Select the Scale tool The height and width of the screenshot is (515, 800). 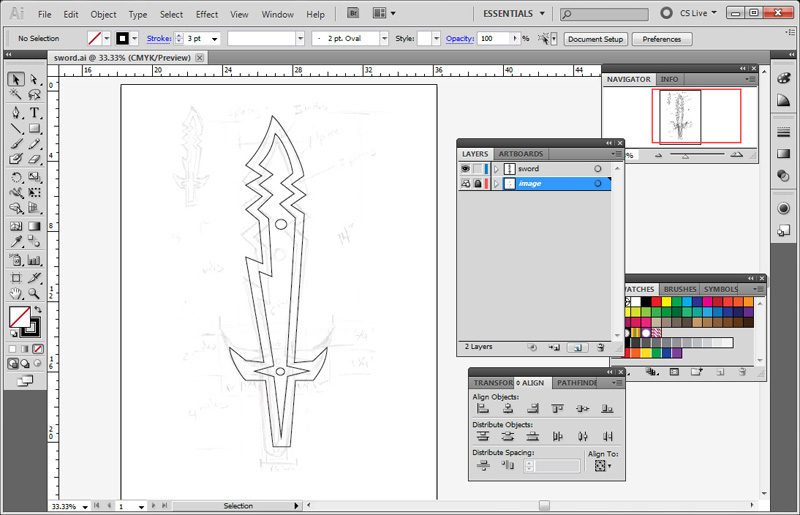click(x=34, y=177)
